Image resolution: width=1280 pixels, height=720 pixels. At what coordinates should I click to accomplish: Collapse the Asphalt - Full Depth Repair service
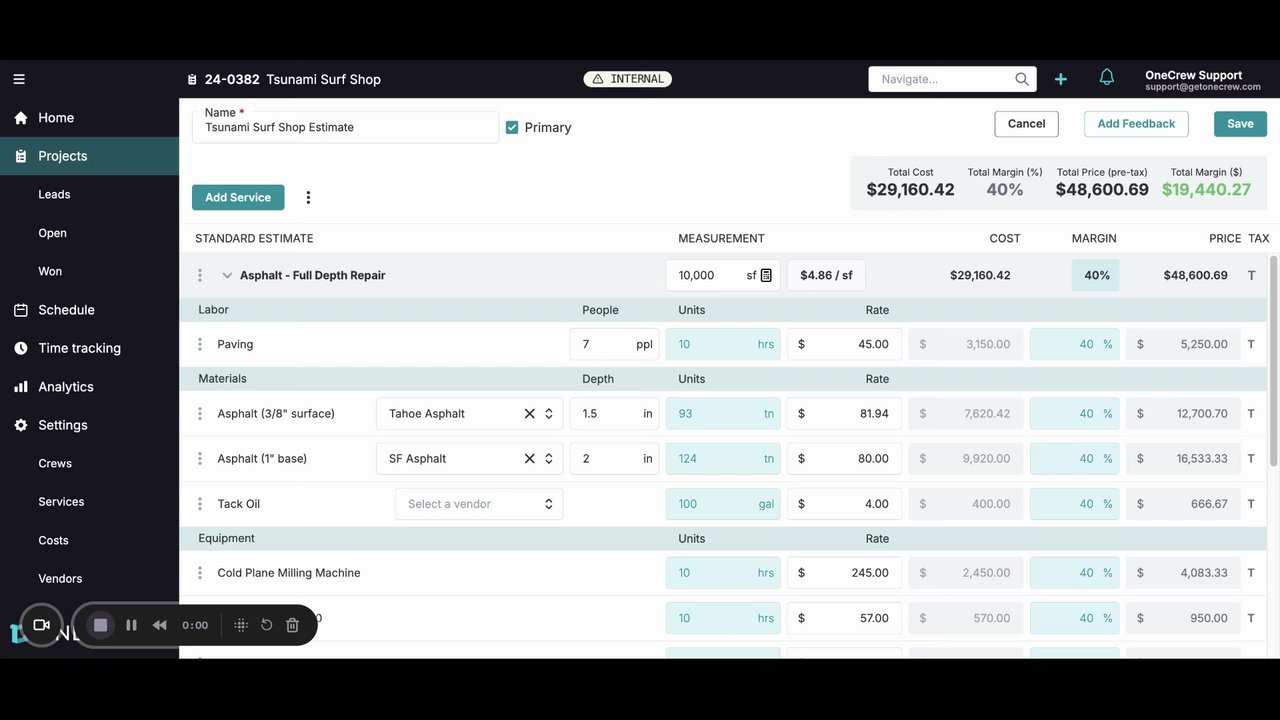tap(227, 275)
